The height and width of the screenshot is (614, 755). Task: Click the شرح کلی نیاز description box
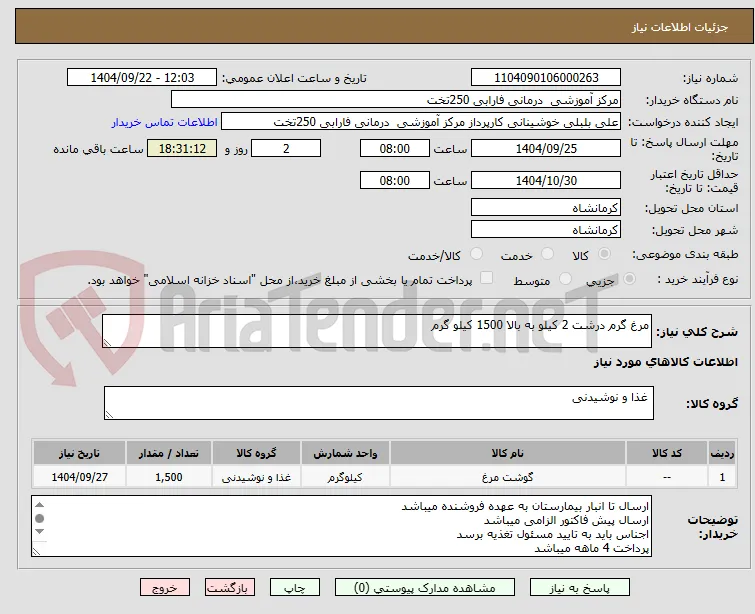[x=377, y=331]
